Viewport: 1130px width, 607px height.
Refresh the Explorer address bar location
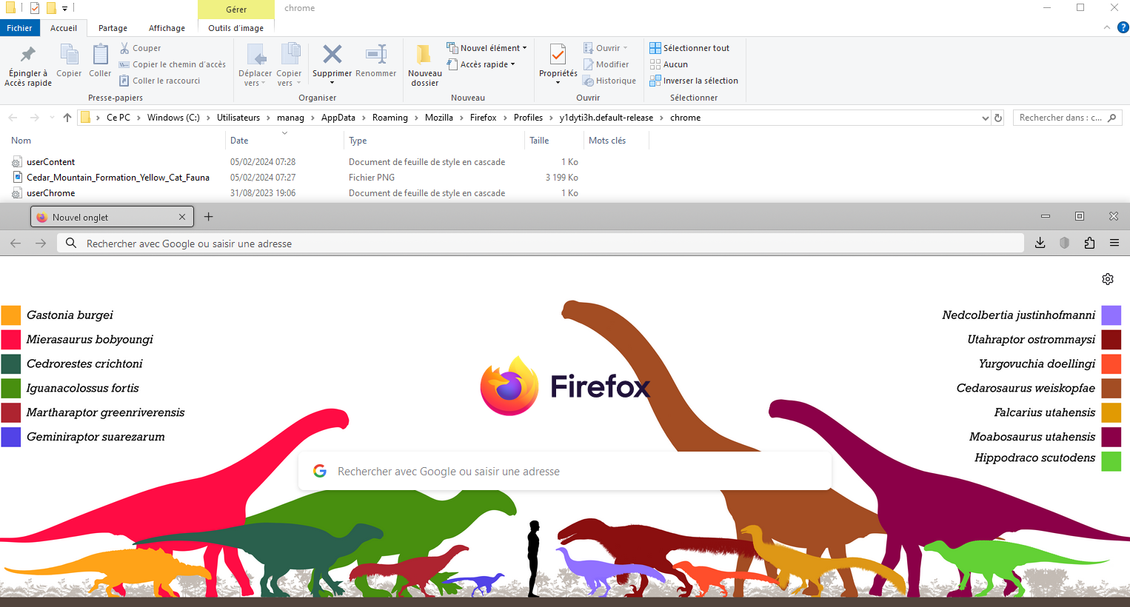click(998, 118)
